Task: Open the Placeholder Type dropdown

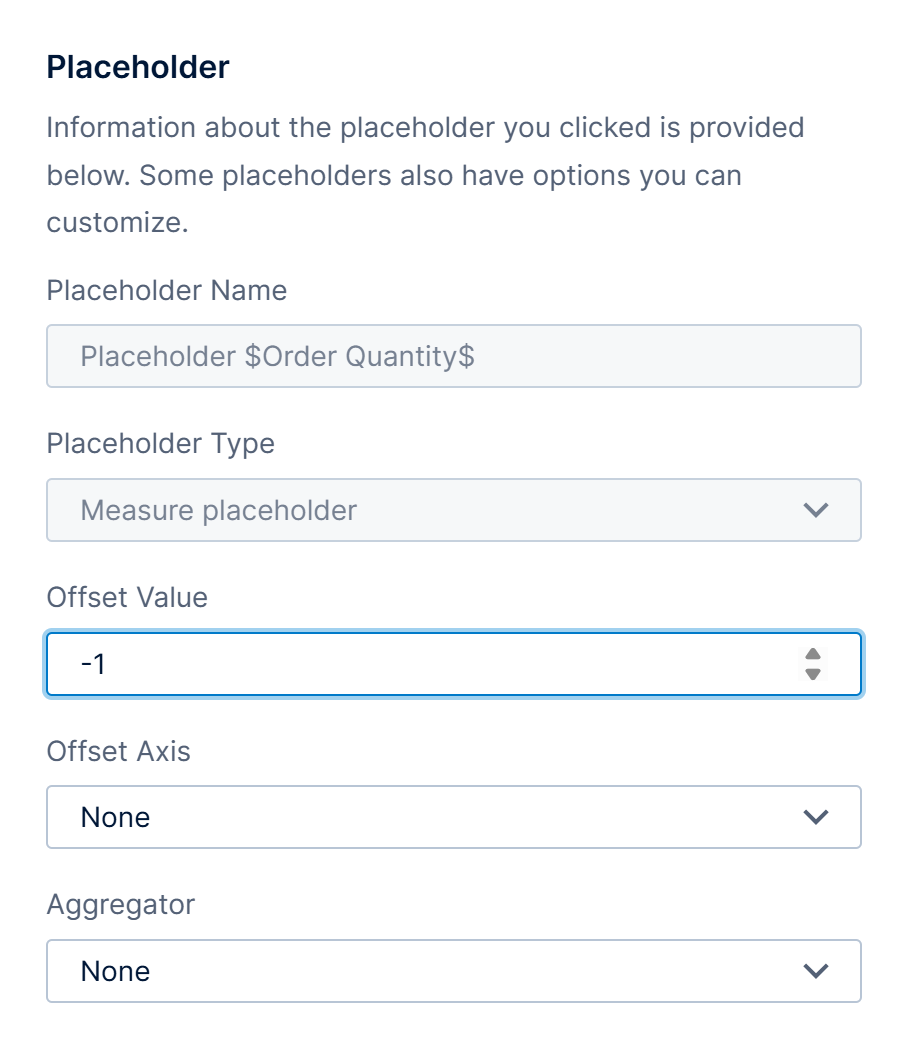Action: [x=453, y=510]
